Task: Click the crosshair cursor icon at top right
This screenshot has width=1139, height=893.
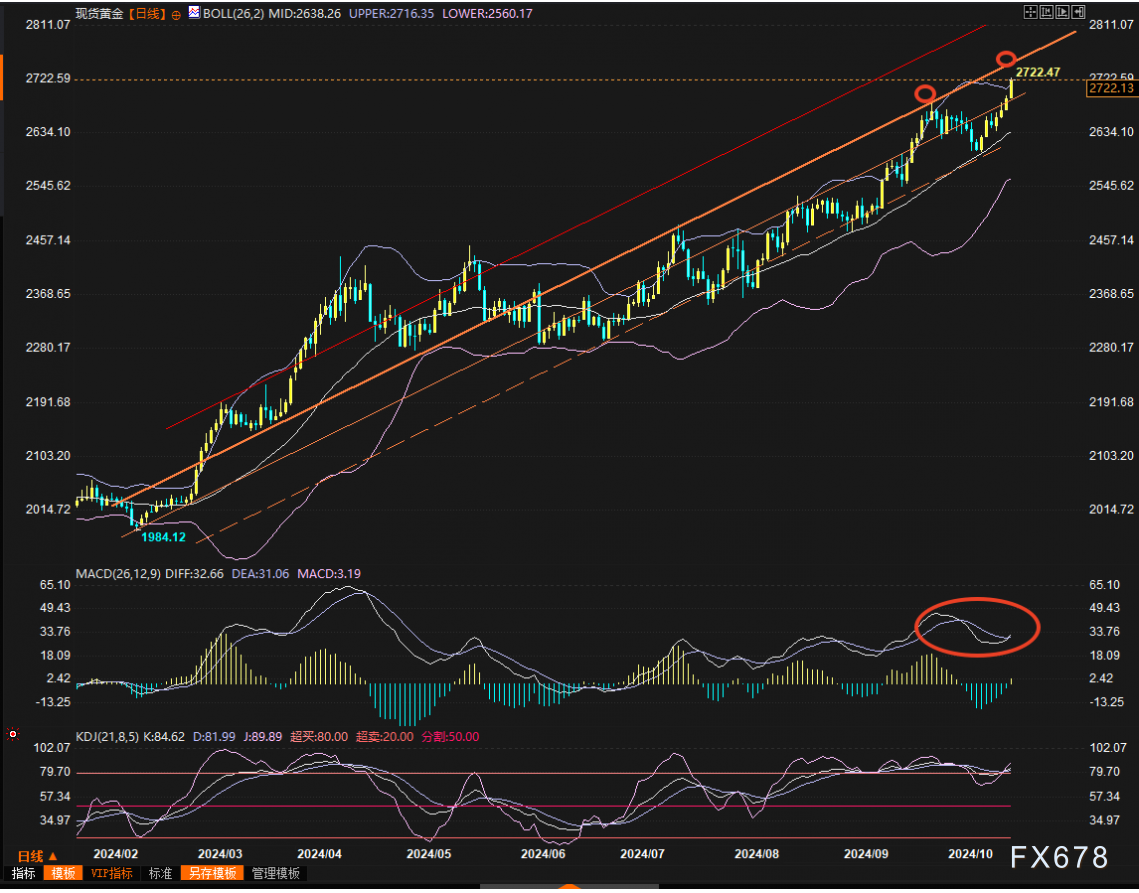Action: tap(1030, 13)
